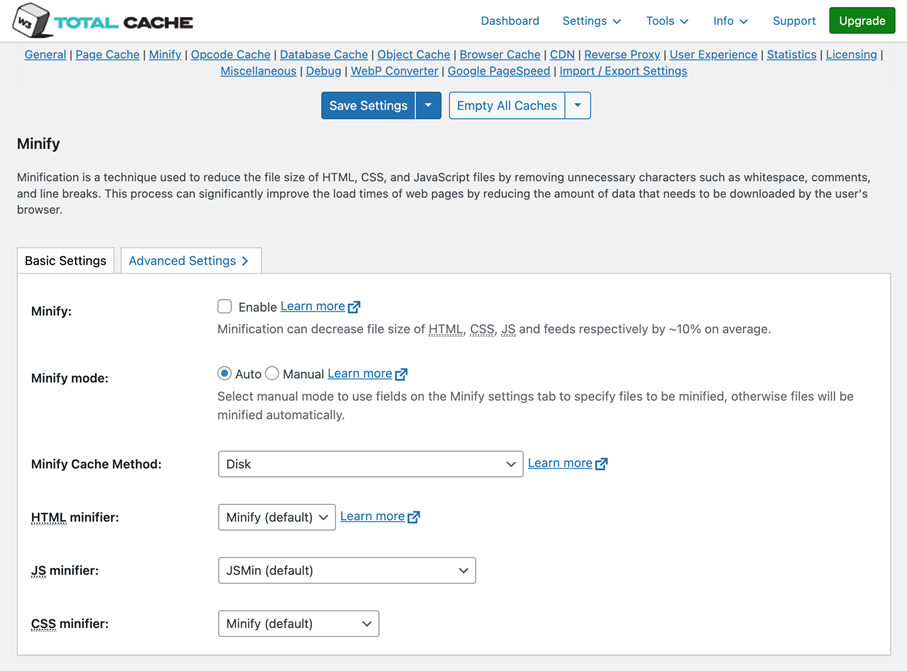
Task: Switch to Basic Settings tab
Action: coord(66,261)
